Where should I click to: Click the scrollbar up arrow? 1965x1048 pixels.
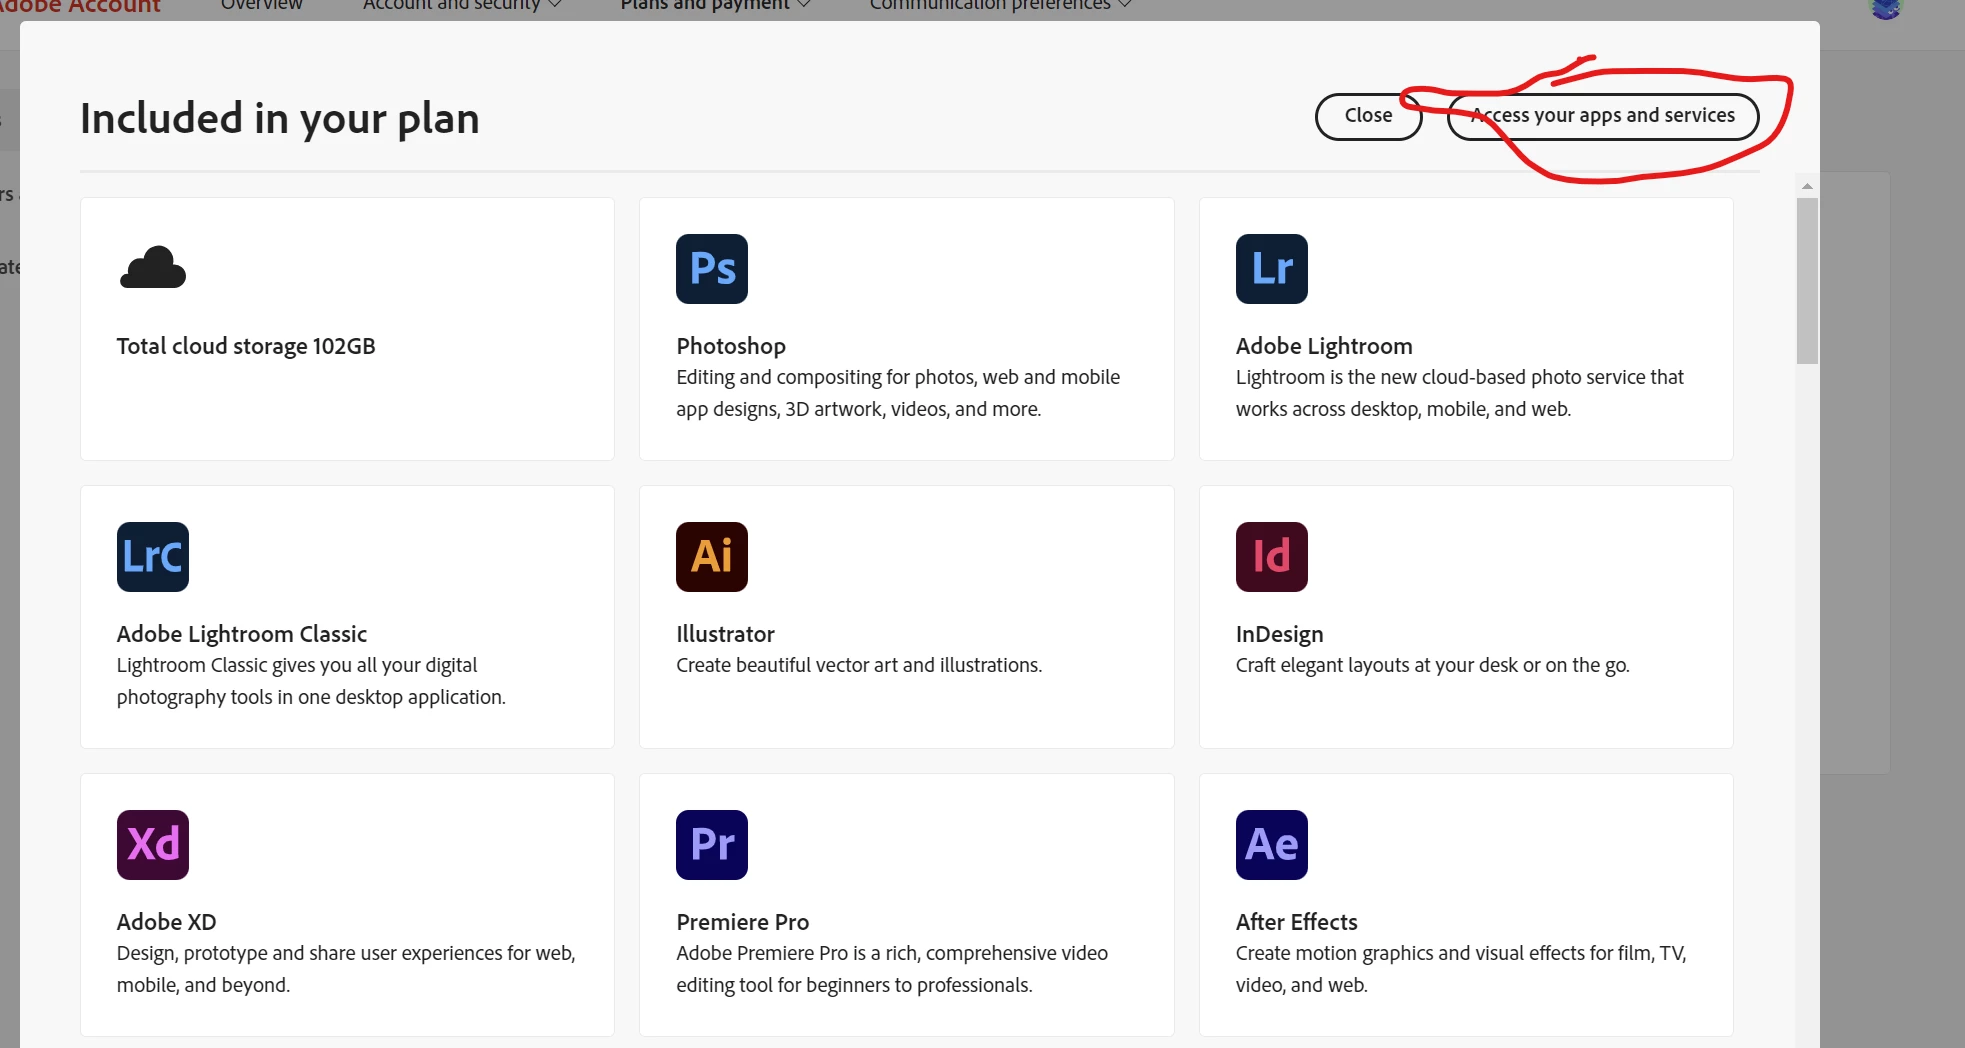pos(1807,186)
